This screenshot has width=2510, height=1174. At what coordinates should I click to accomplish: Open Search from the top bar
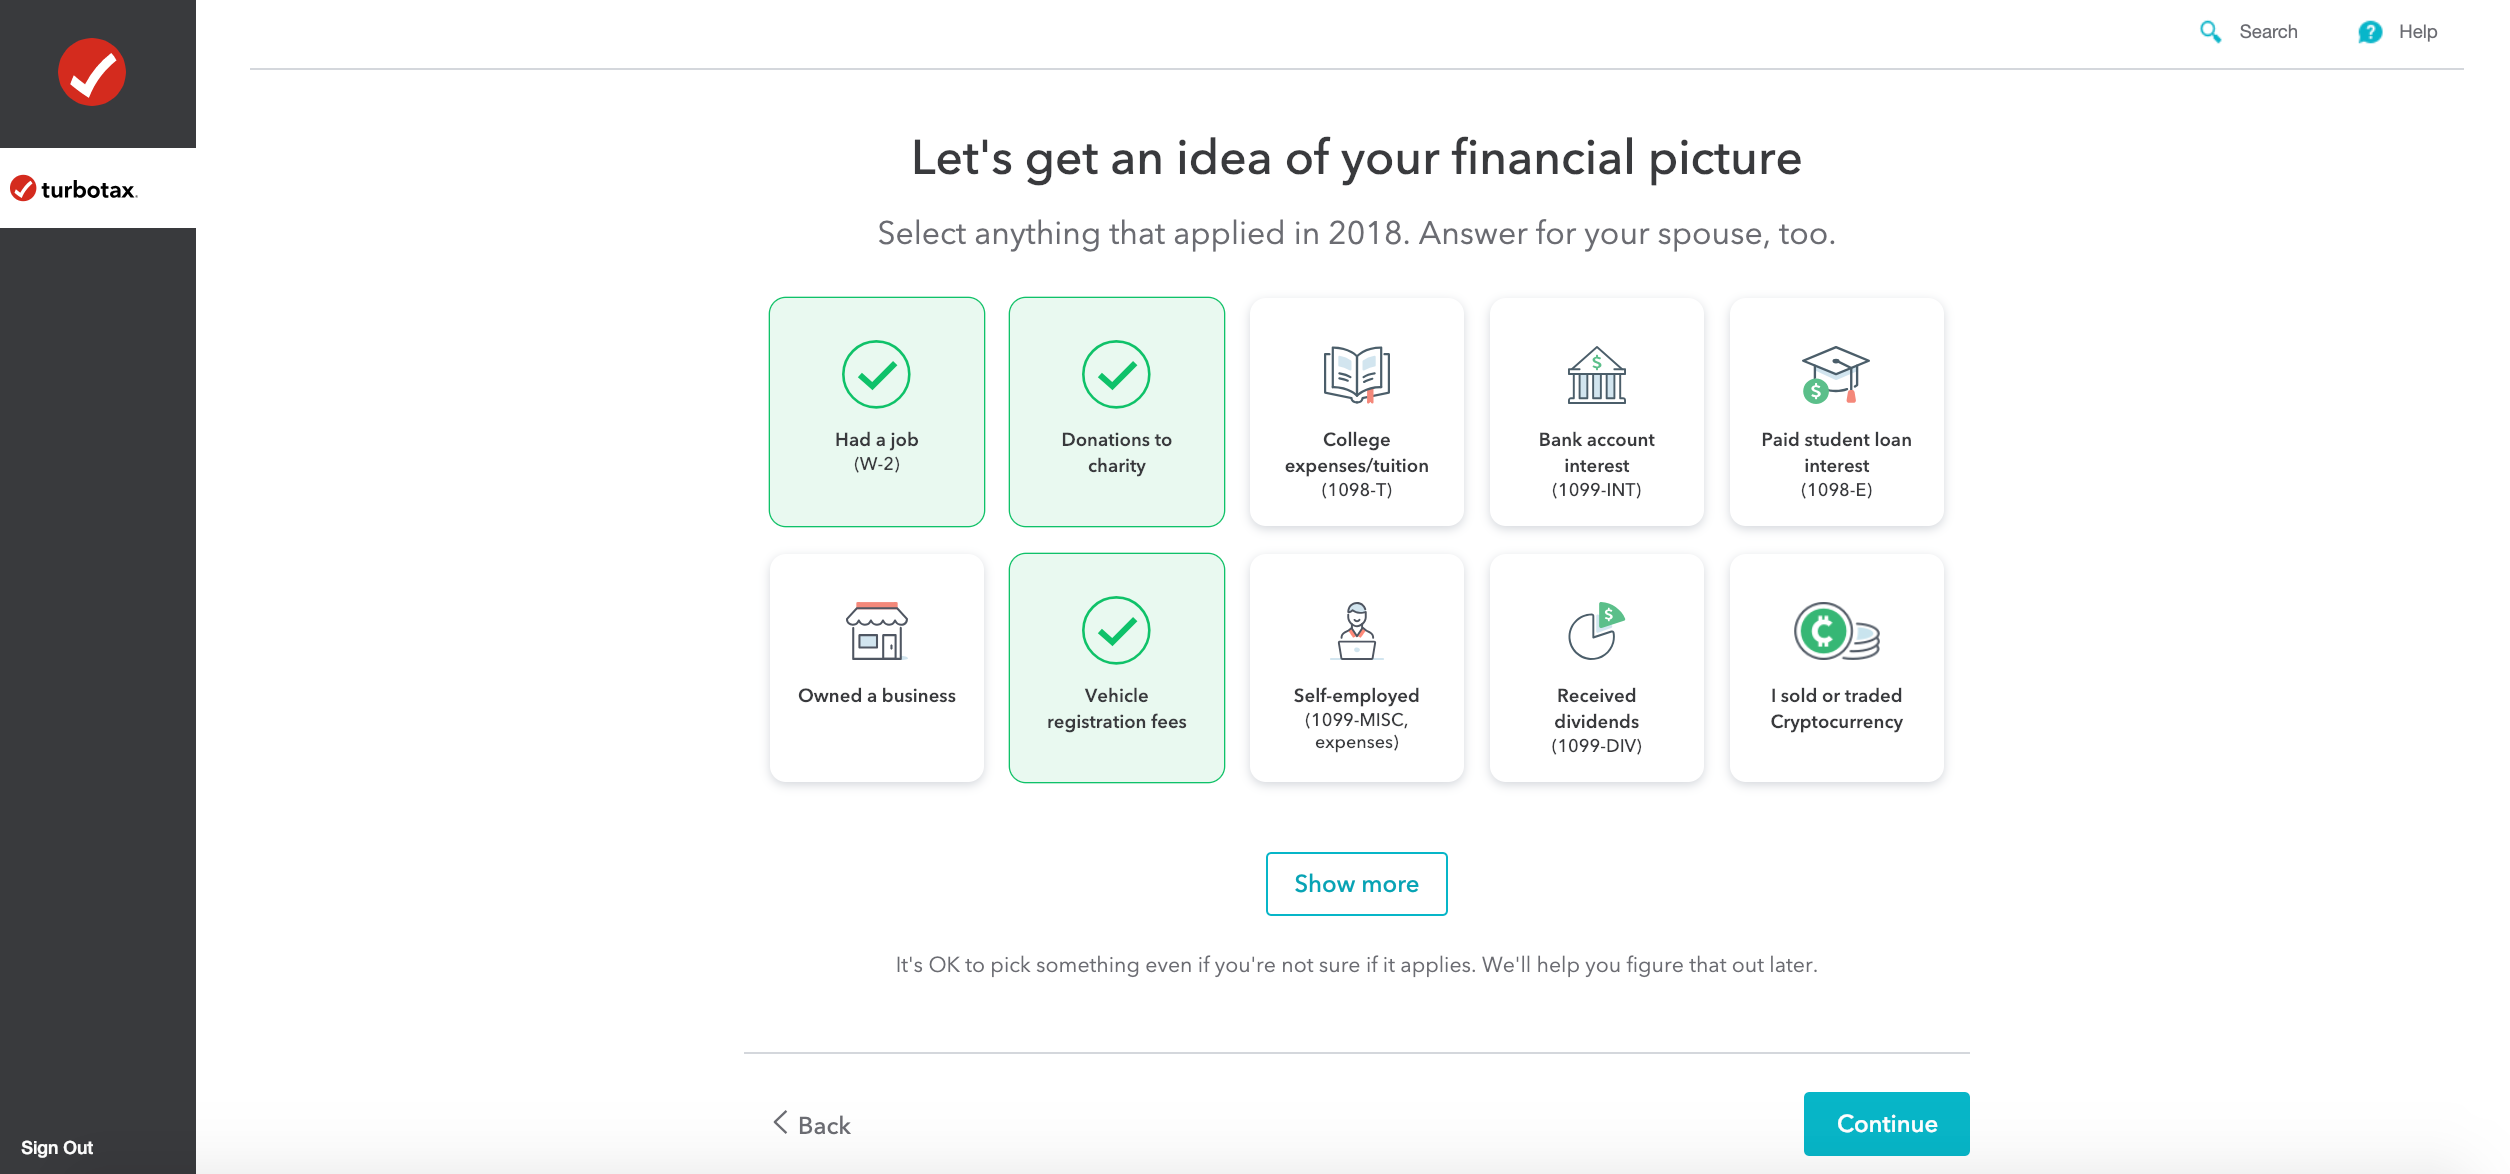(x=2266, y=31)
